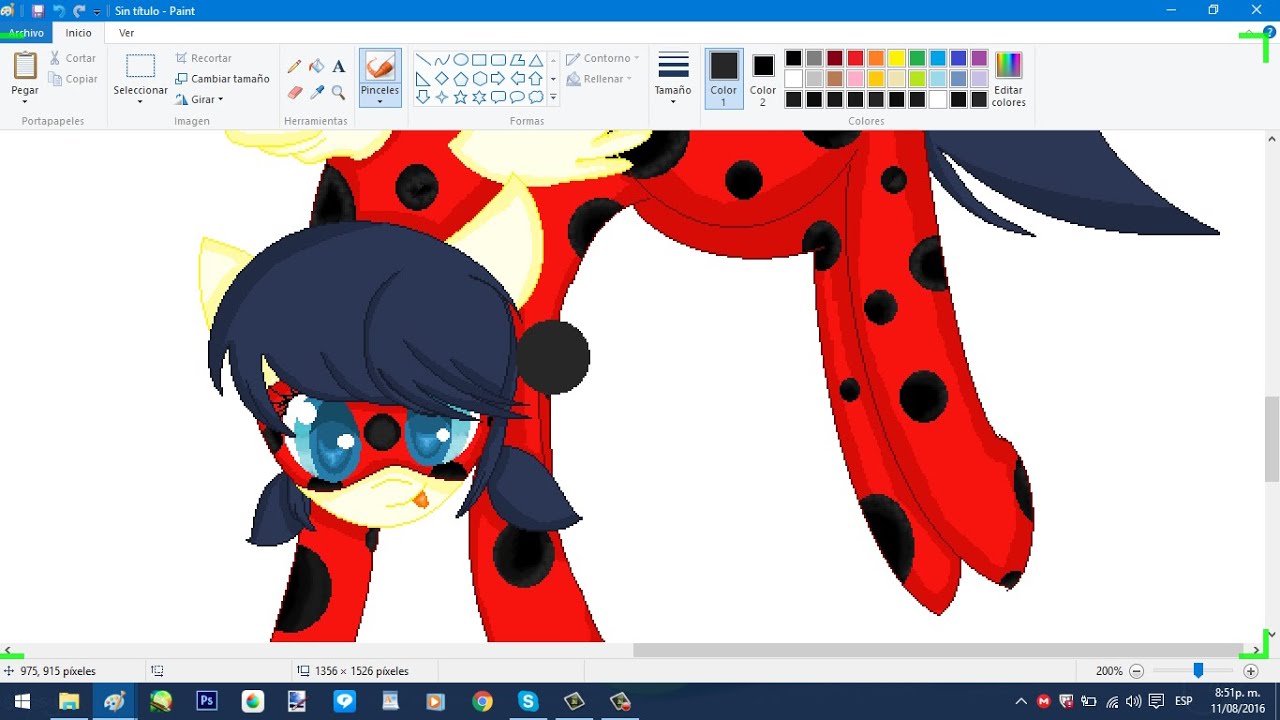
Task: Undo via quick access toolbar arrow
Action: [x=58, y=10]
